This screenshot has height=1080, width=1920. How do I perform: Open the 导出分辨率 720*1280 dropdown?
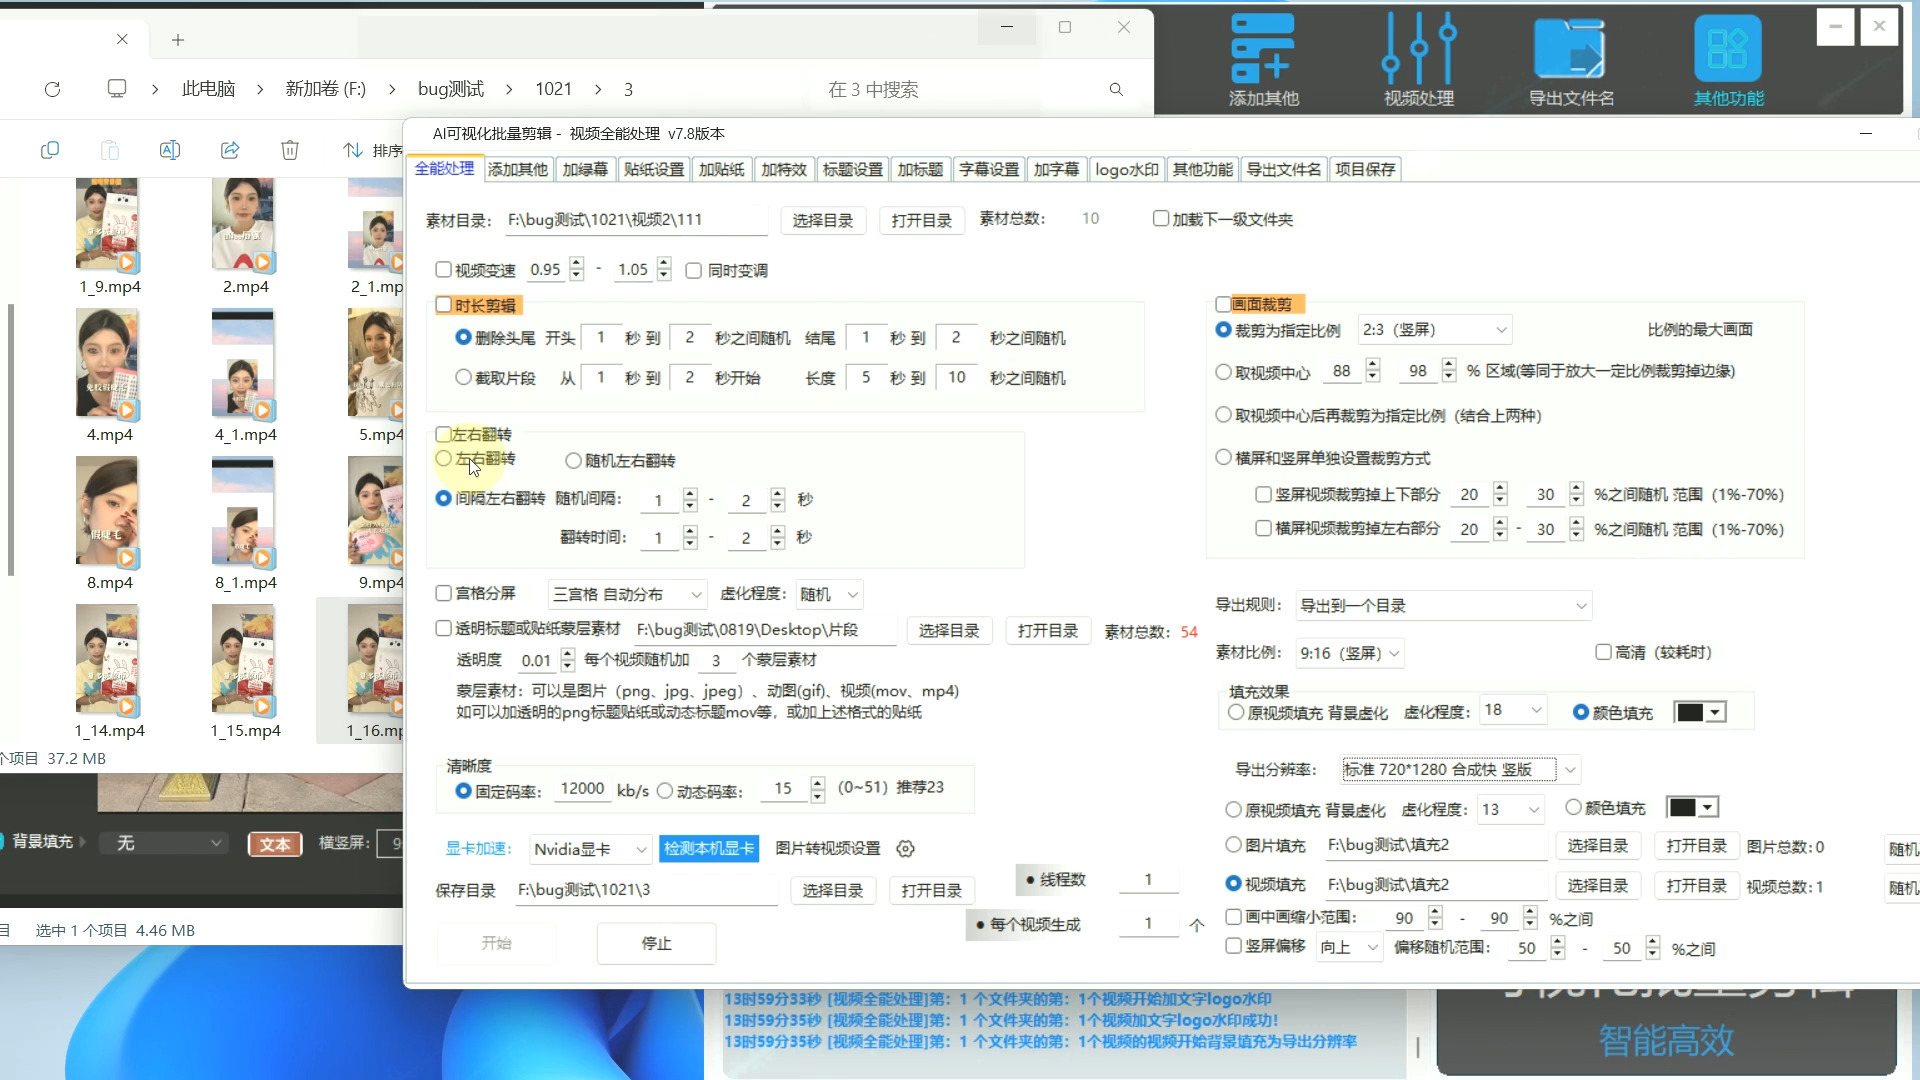tap(1460, 769)
